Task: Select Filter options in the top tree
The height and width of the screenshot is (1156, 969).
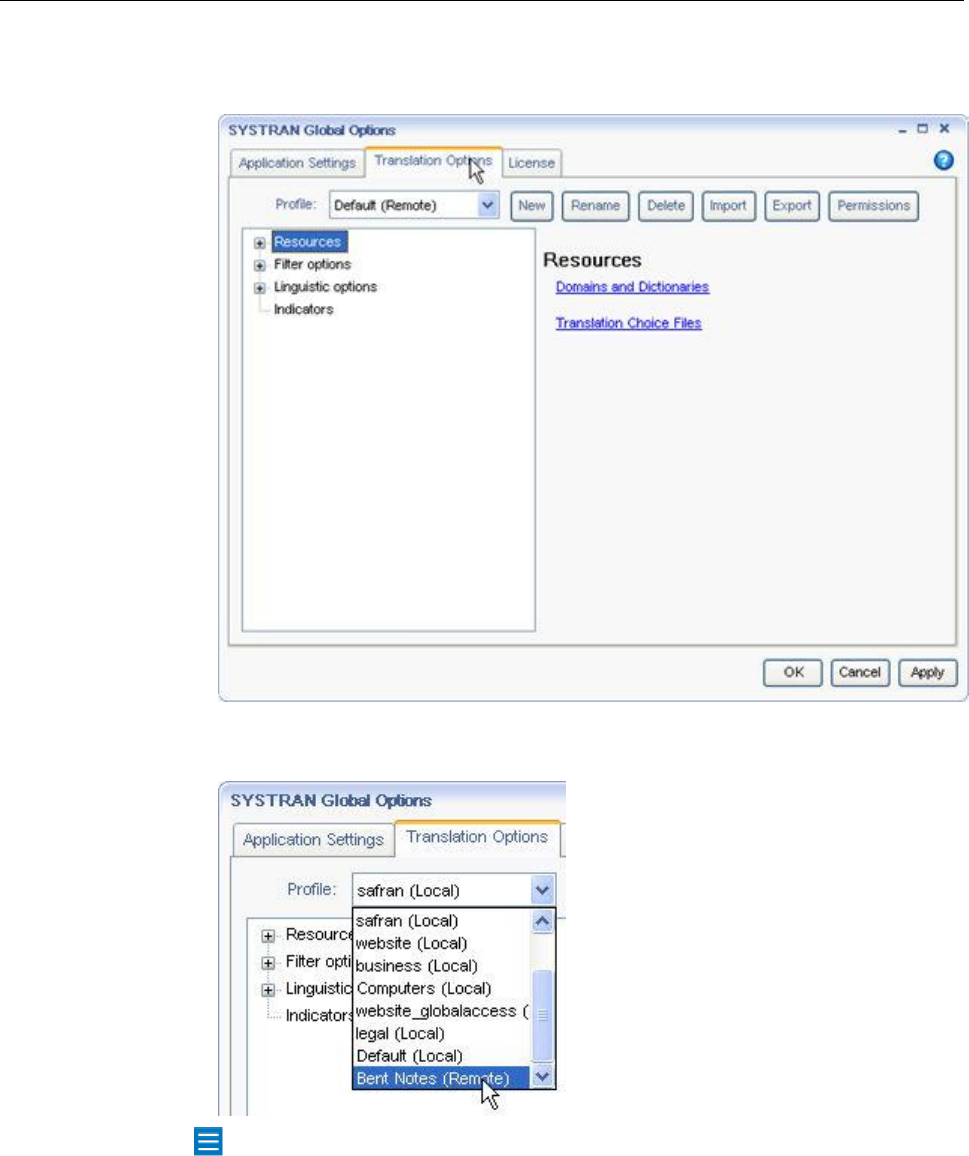Action: coord(312,264)
